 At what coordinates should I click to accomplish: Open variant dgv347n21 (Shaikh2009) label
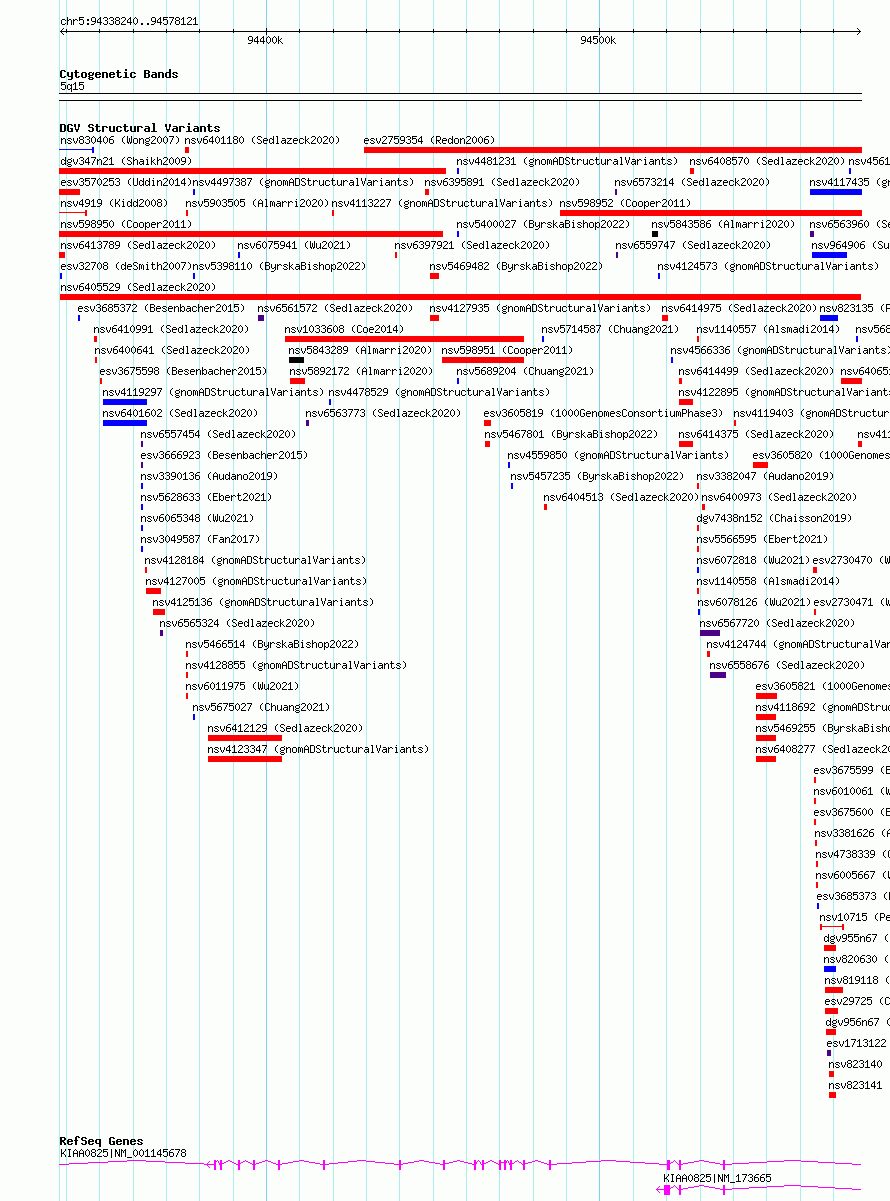125,161
